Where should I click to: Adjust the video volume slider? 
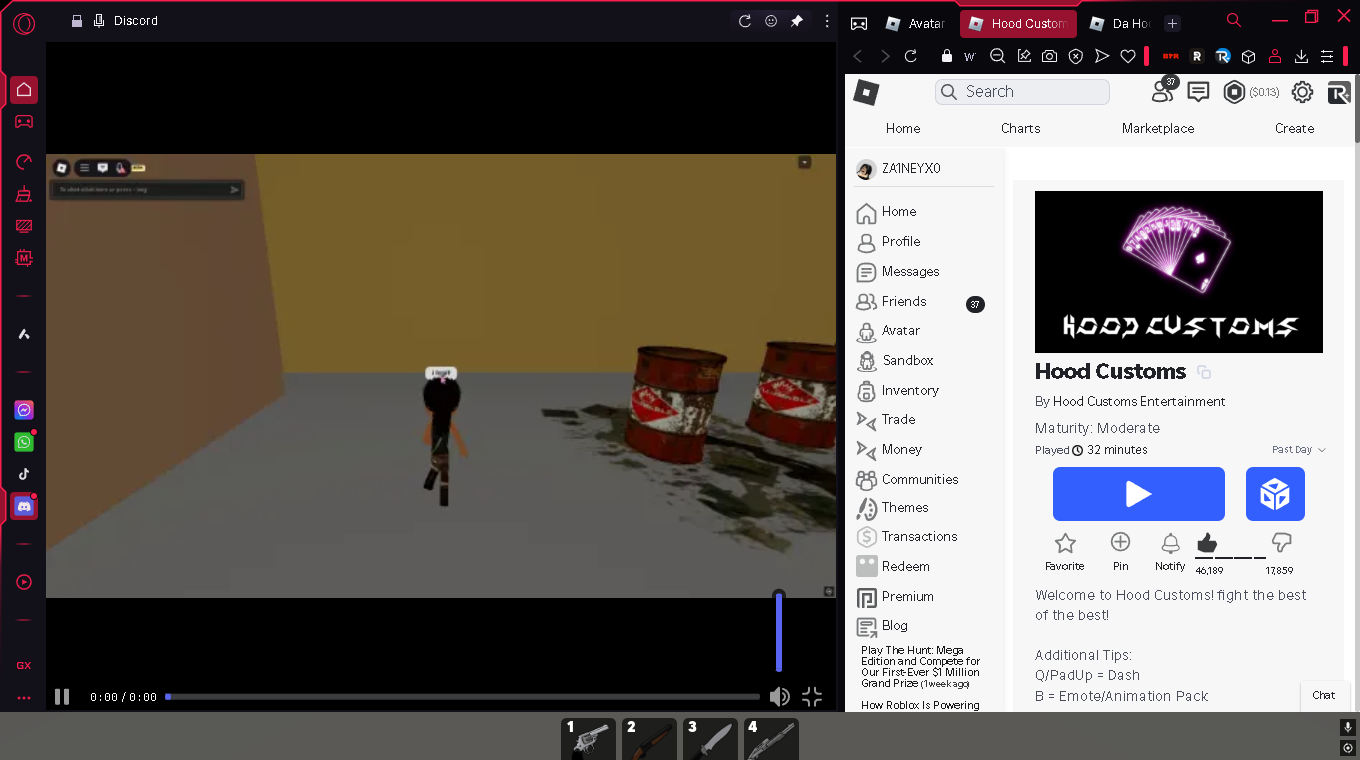pyautogui.click(x=779, y=632)
